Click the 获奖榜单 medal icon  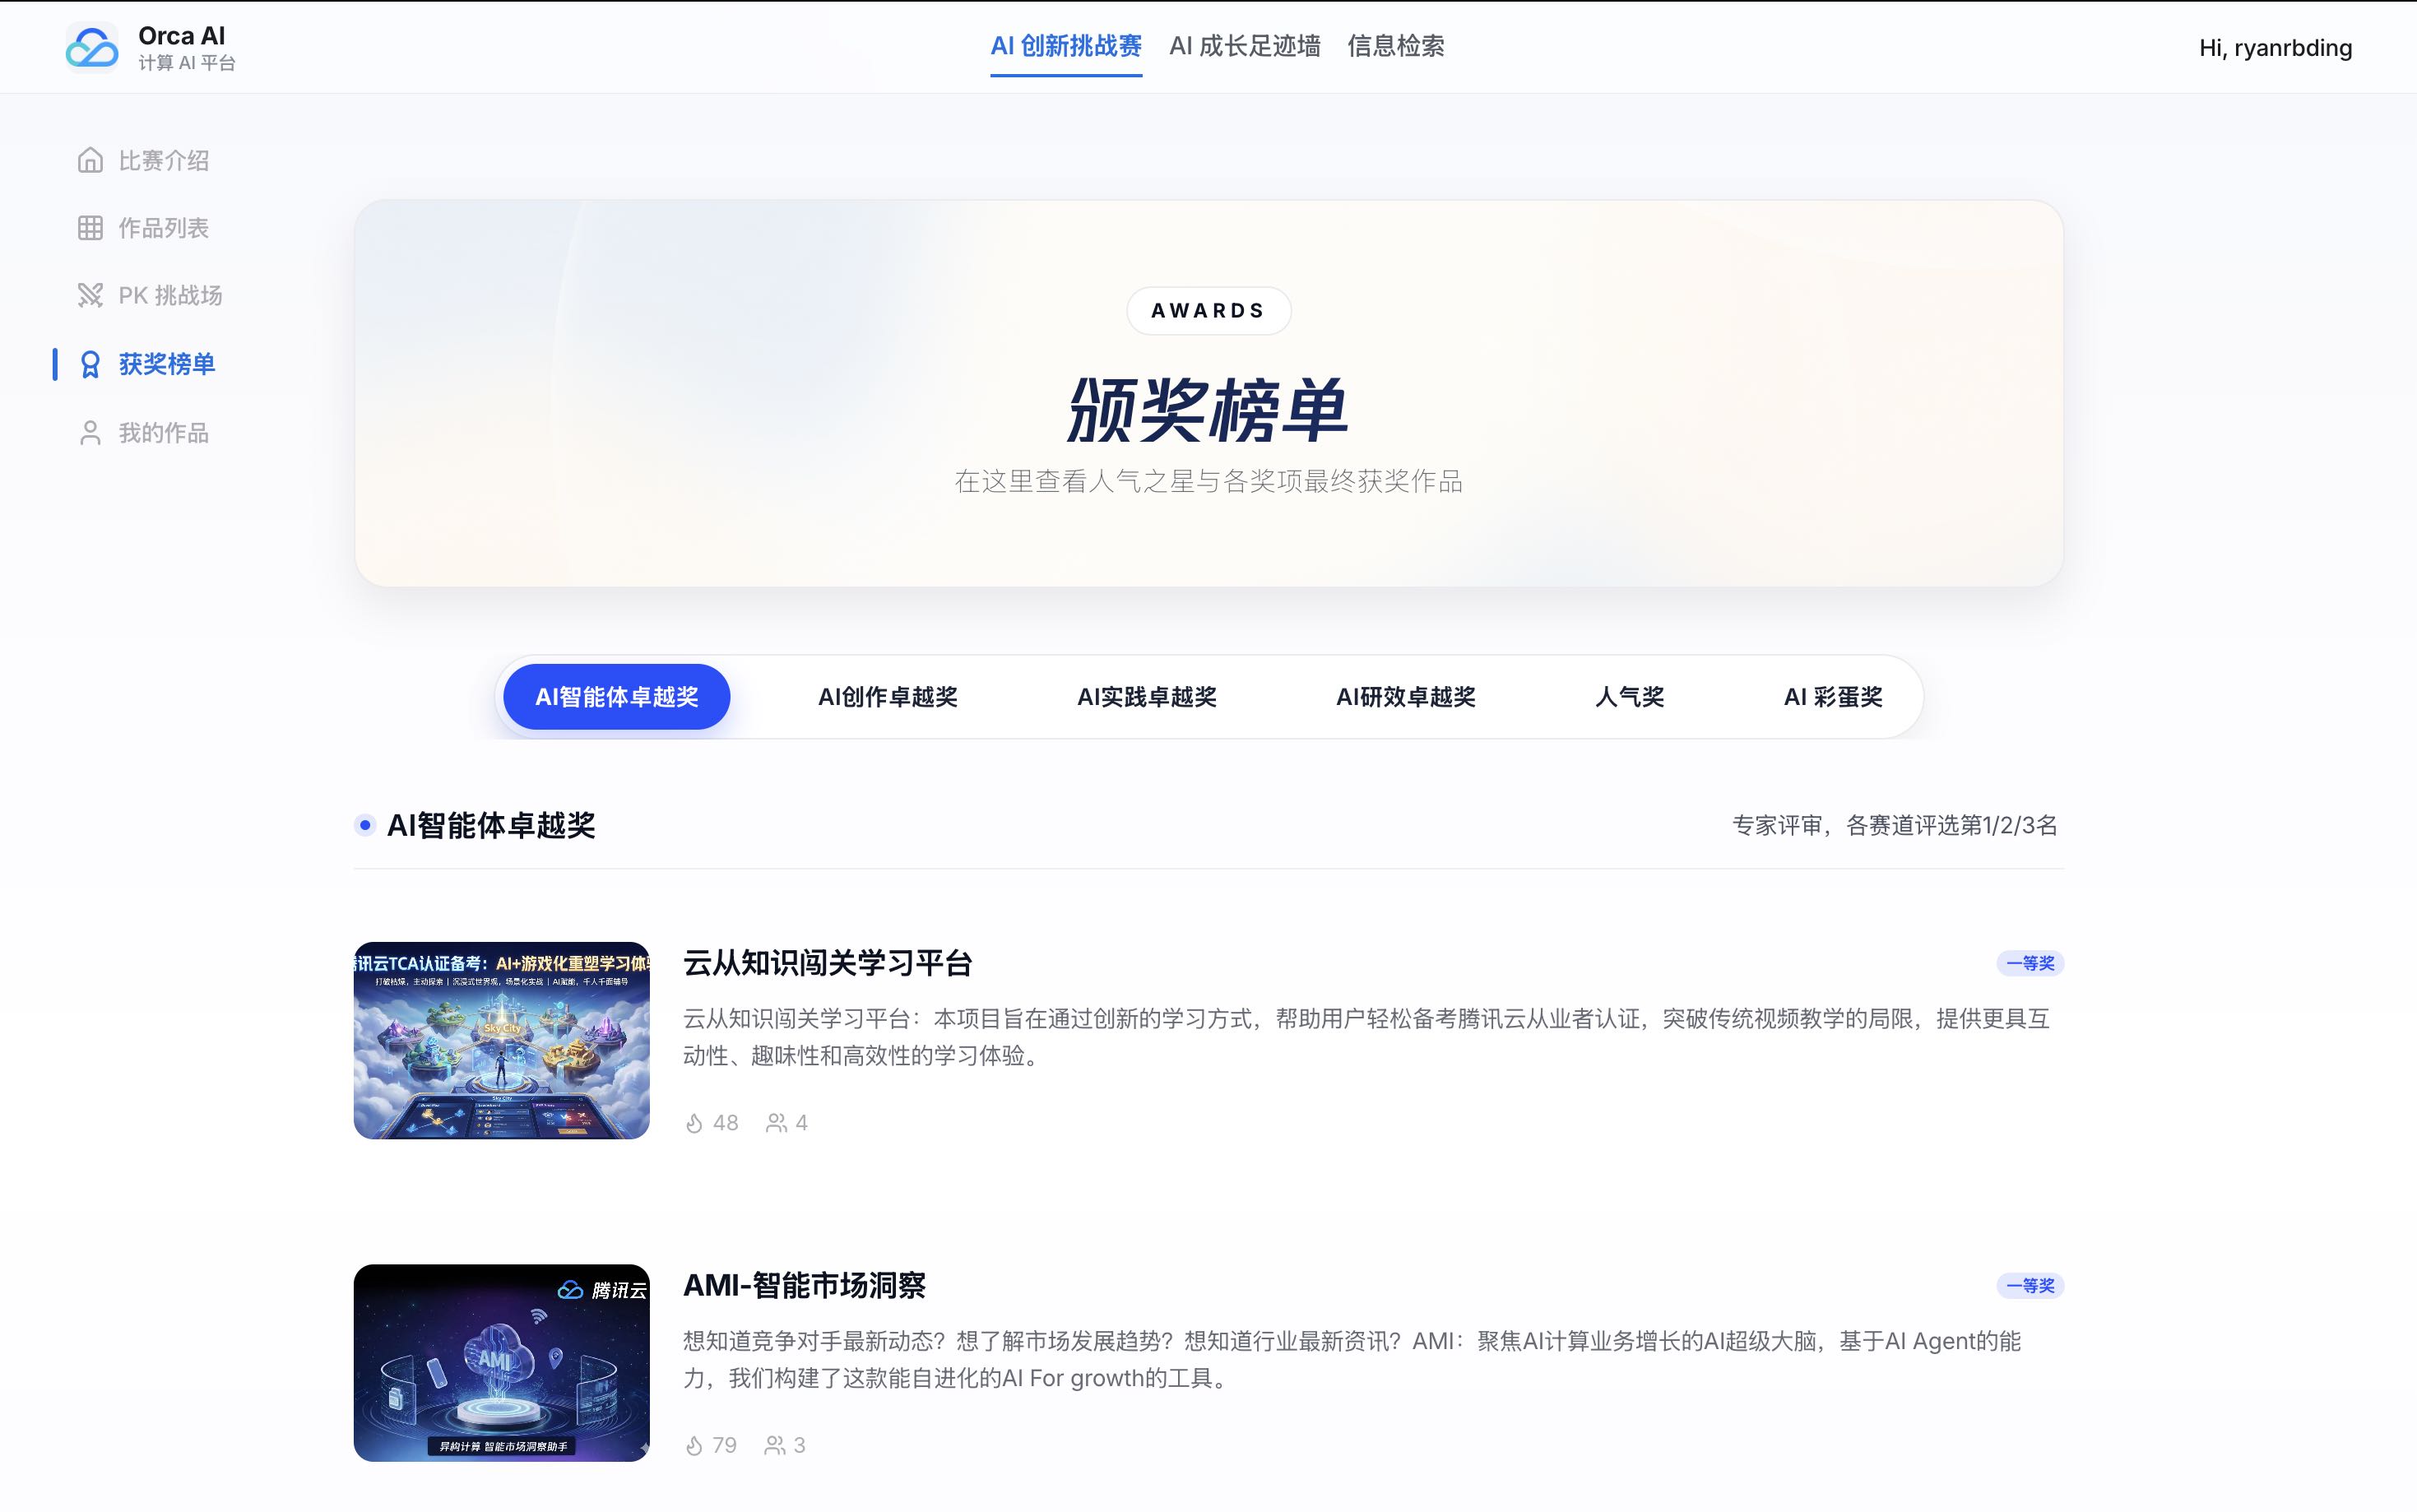(90, 364)
